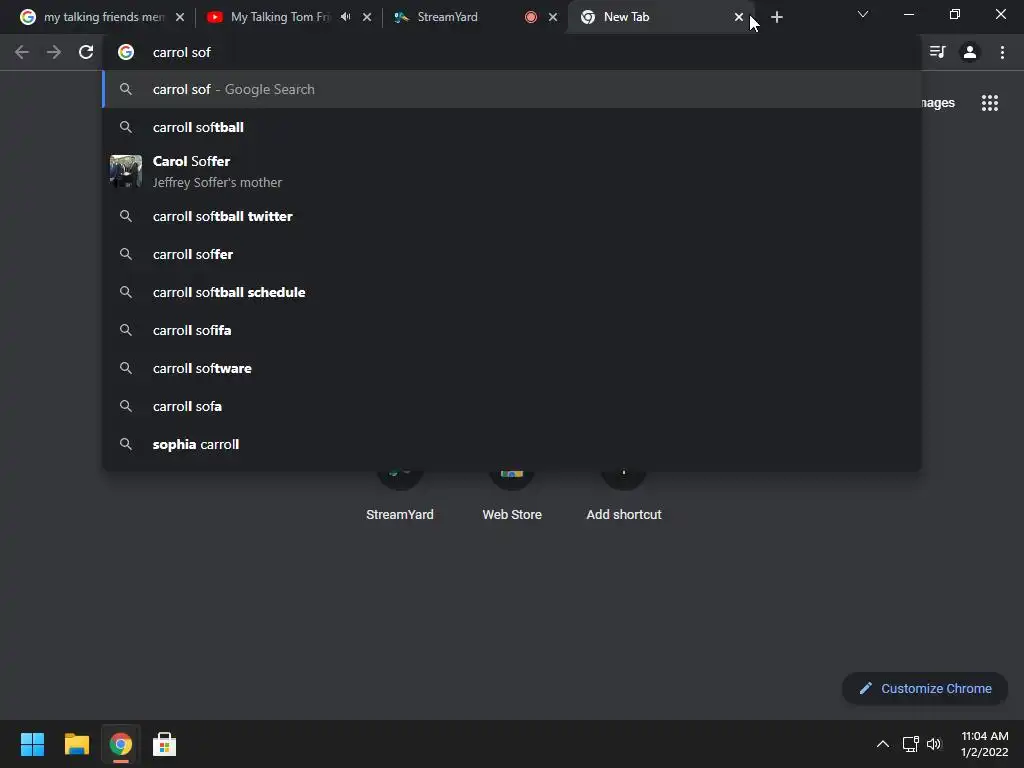The width and height of the screenshot is (1024, 768).
Task: Click search icon beside 'sophia carroll'
Action: tap(126, 444)
